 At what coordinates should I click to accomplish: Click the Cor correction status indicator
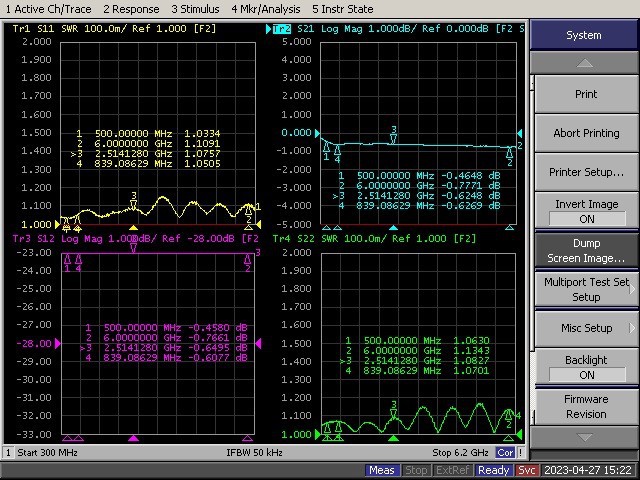tap(505, 453)
